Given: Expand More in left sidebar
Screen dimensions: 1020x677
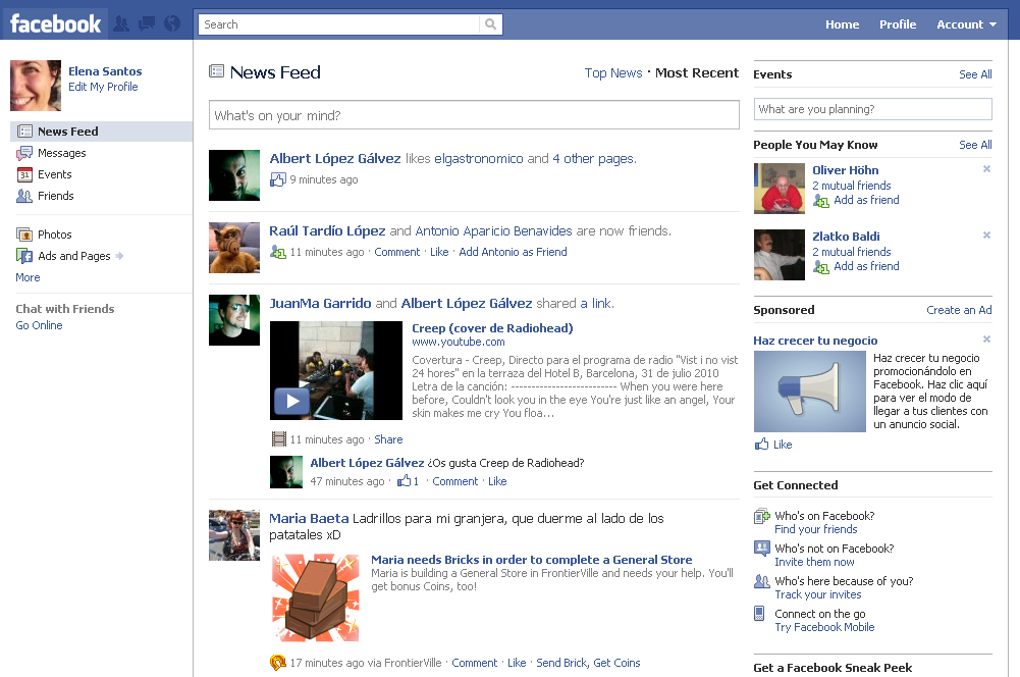Looking at the screenshot, I should pos(28,277).
